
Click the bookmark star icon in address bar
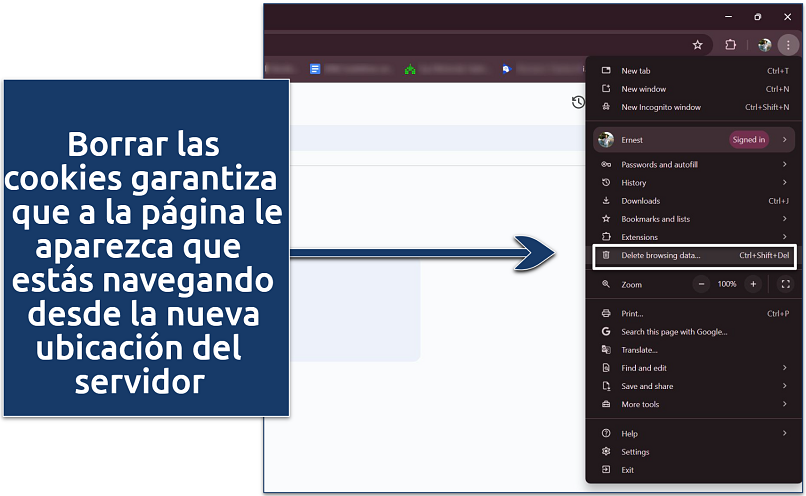point(698,45)
